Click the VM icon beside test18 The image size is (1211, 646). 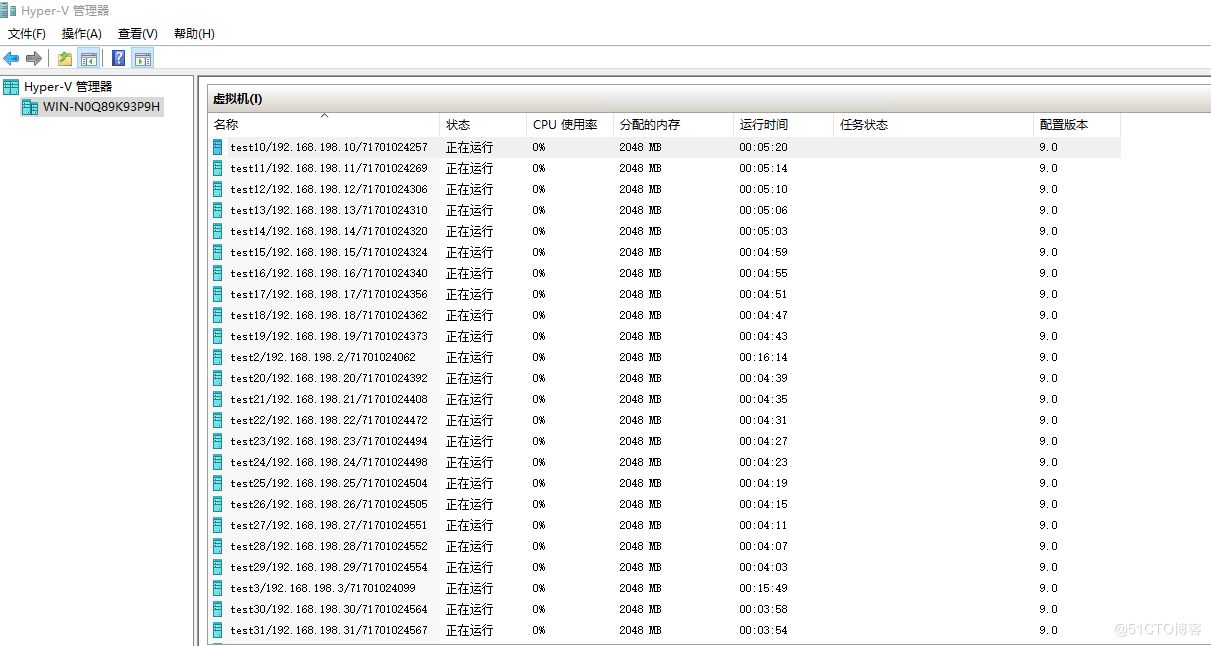click(218, 315)
